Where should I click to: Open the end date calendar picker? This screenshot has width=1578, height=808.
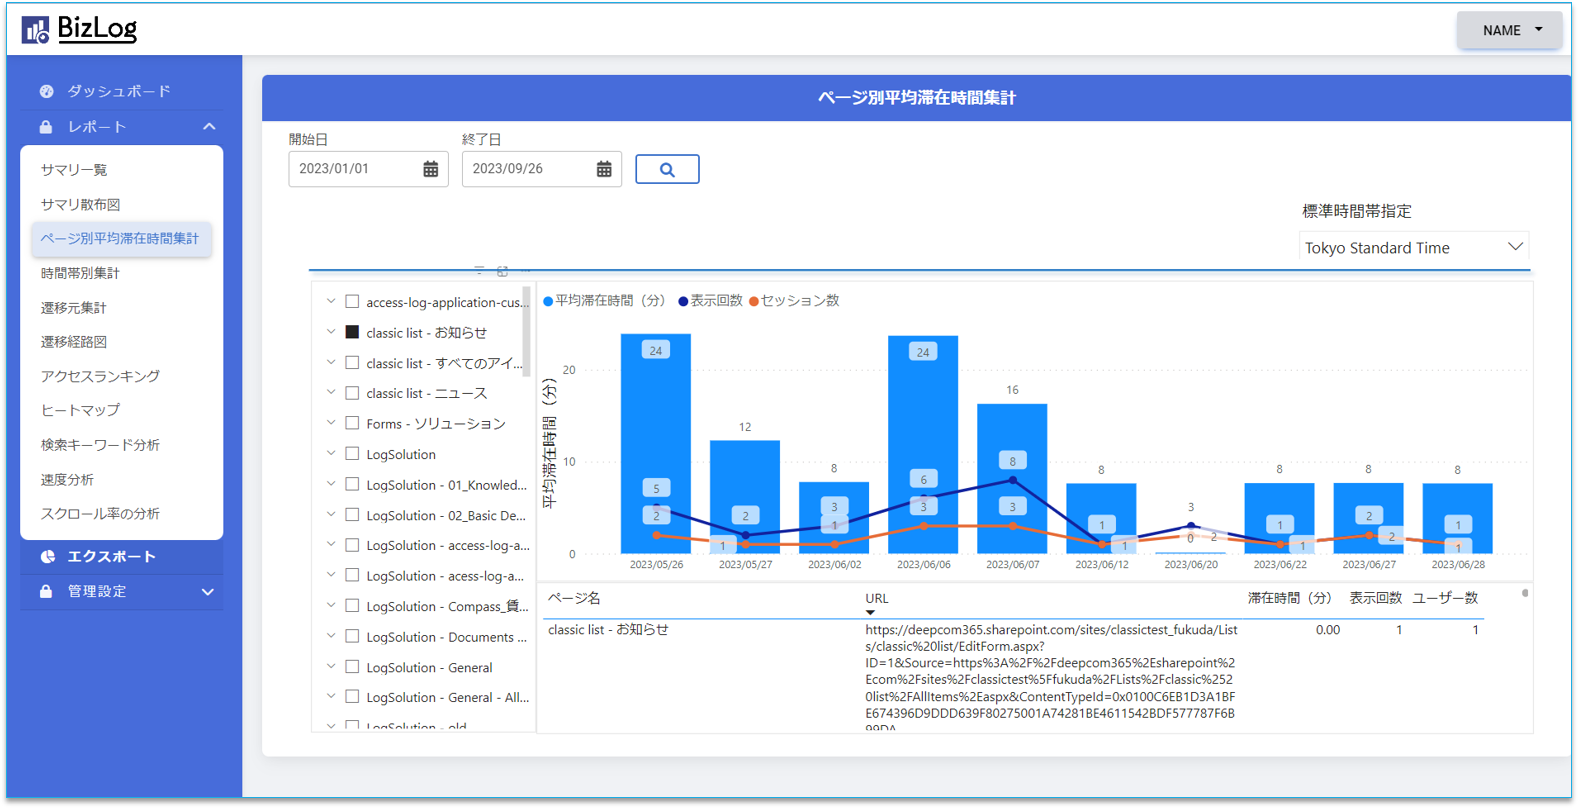coord(604,169)
